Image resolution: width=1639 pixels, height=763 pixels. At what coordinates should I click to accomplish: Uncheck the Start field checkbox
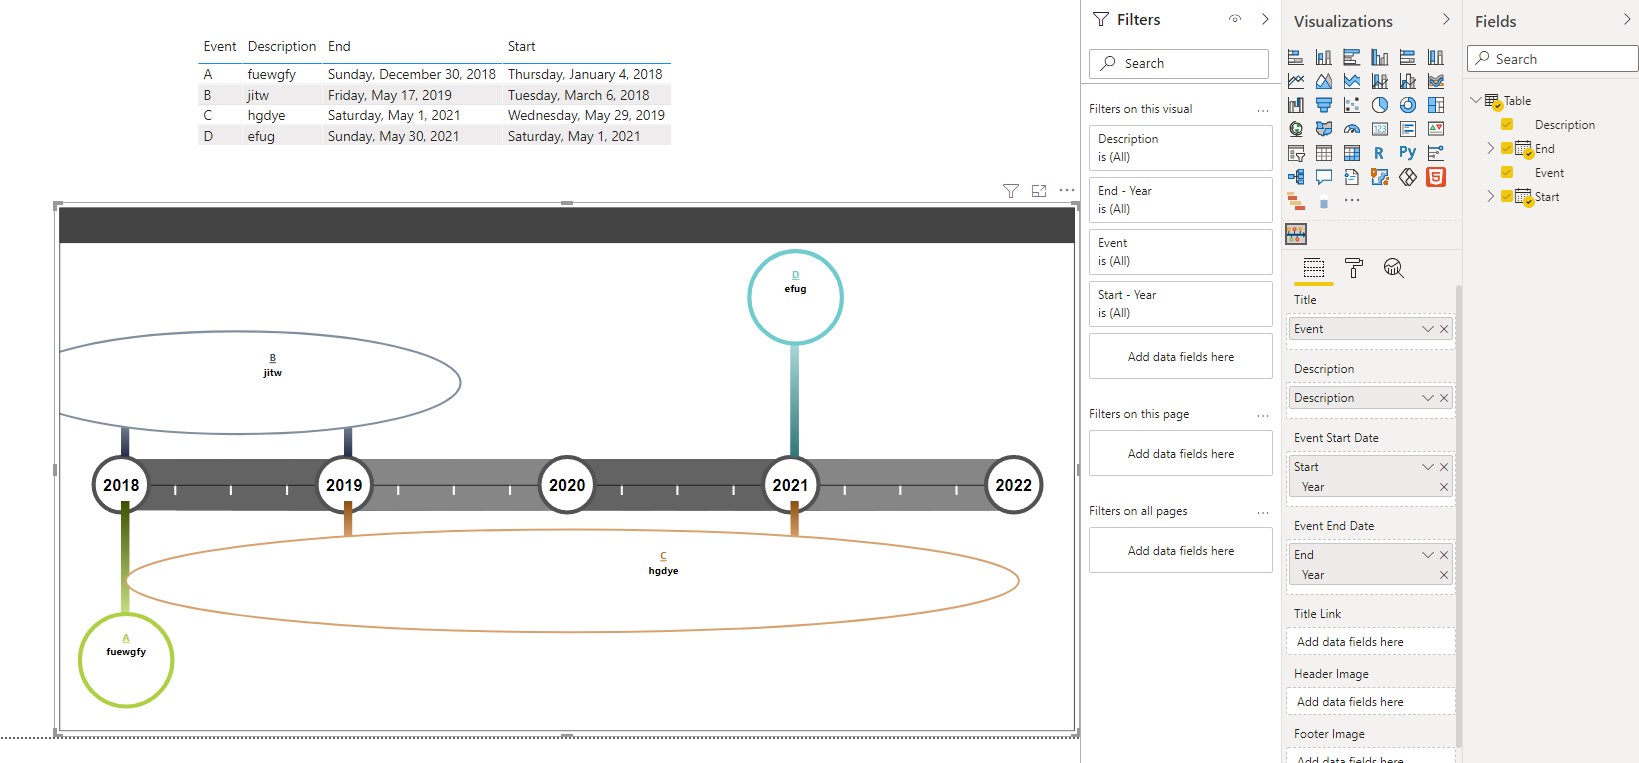click(1507, 196)
